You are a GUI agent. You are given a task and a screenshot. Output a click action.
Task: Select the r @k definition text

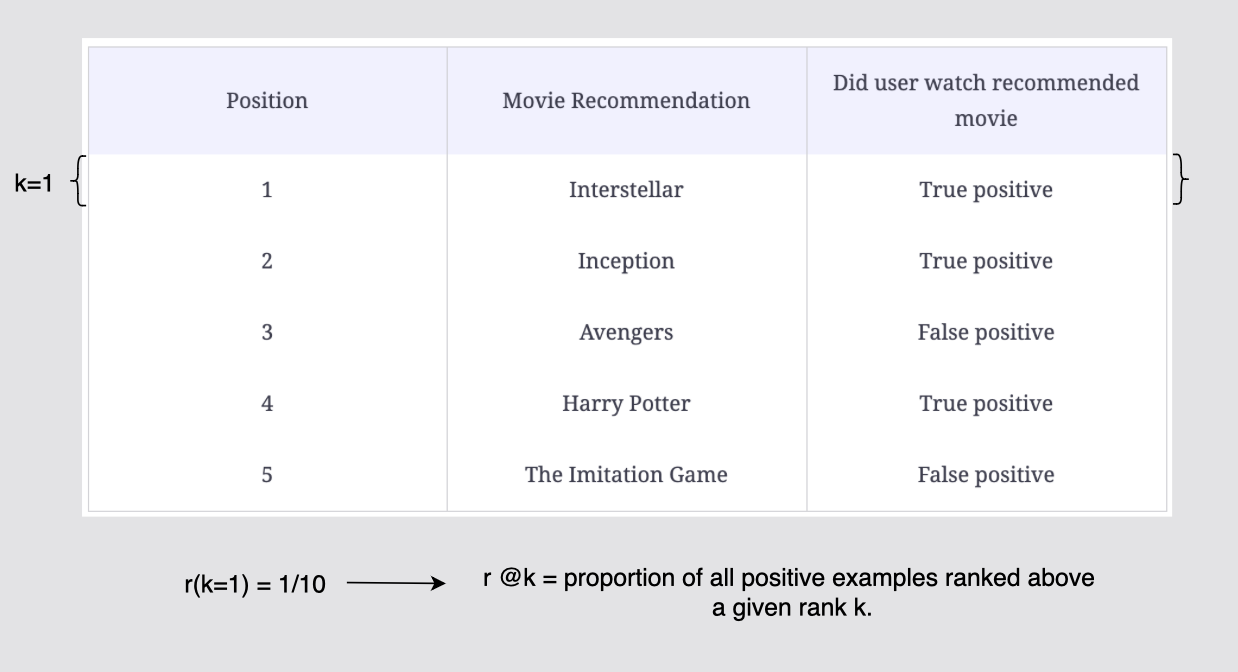coord(789,593)
